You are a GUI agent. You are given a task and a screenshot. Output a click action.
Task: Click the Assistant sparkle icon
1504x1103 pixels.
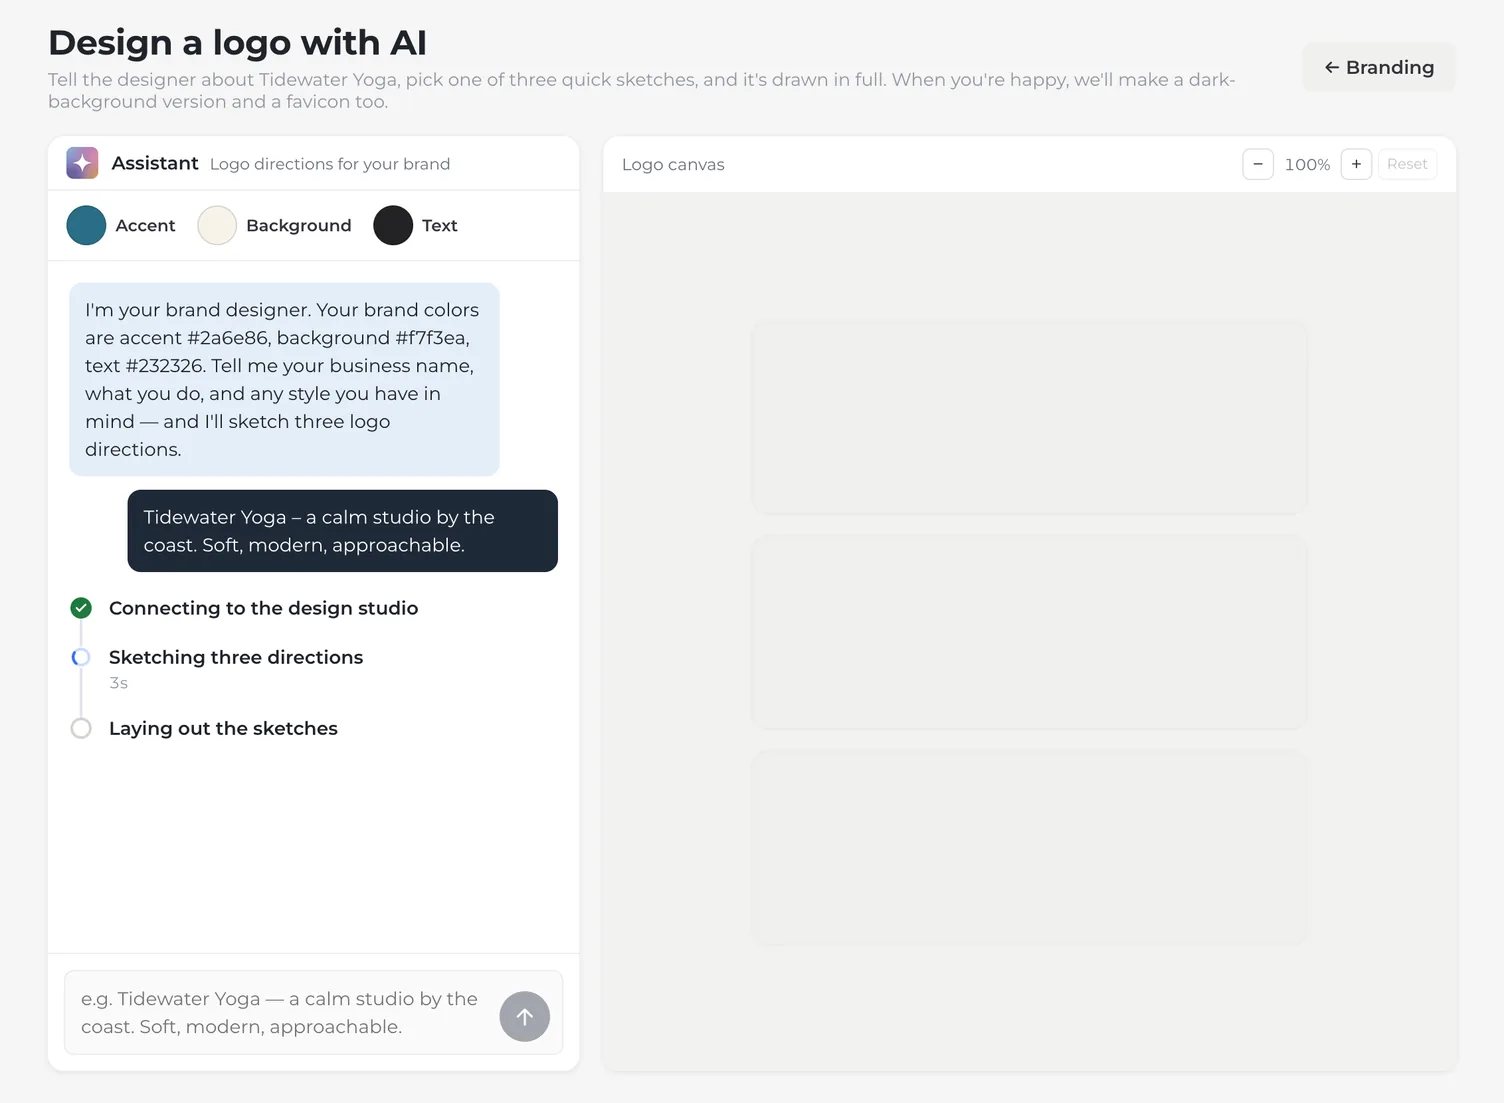(x=82, y=163)
